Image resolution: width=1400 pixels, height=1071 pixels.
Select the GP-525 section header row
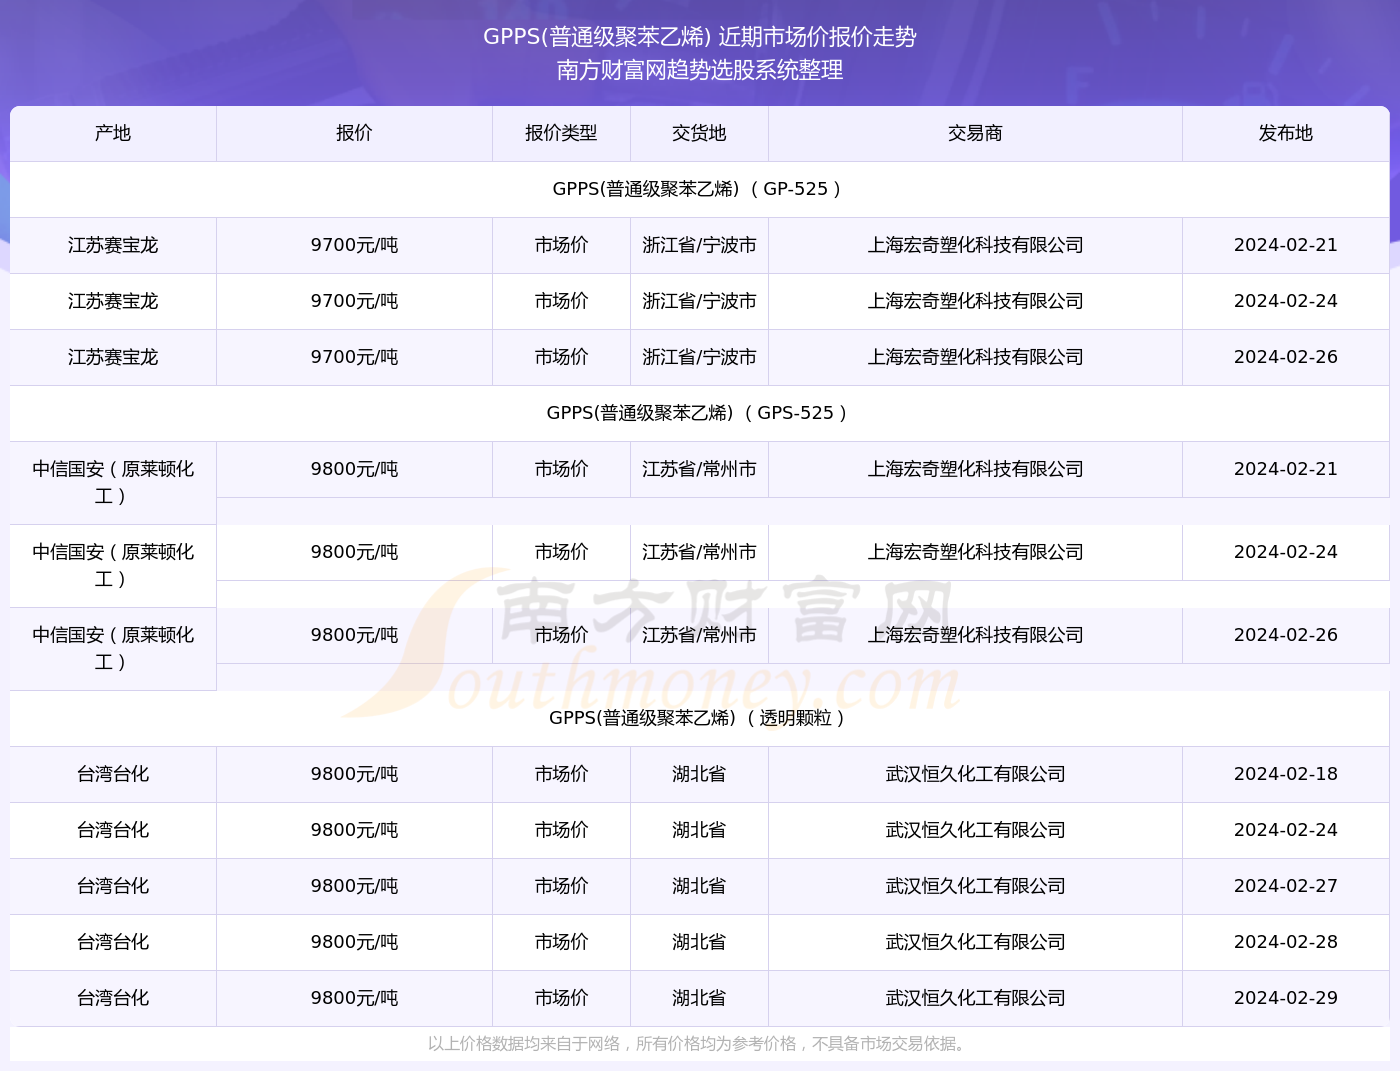698,188
